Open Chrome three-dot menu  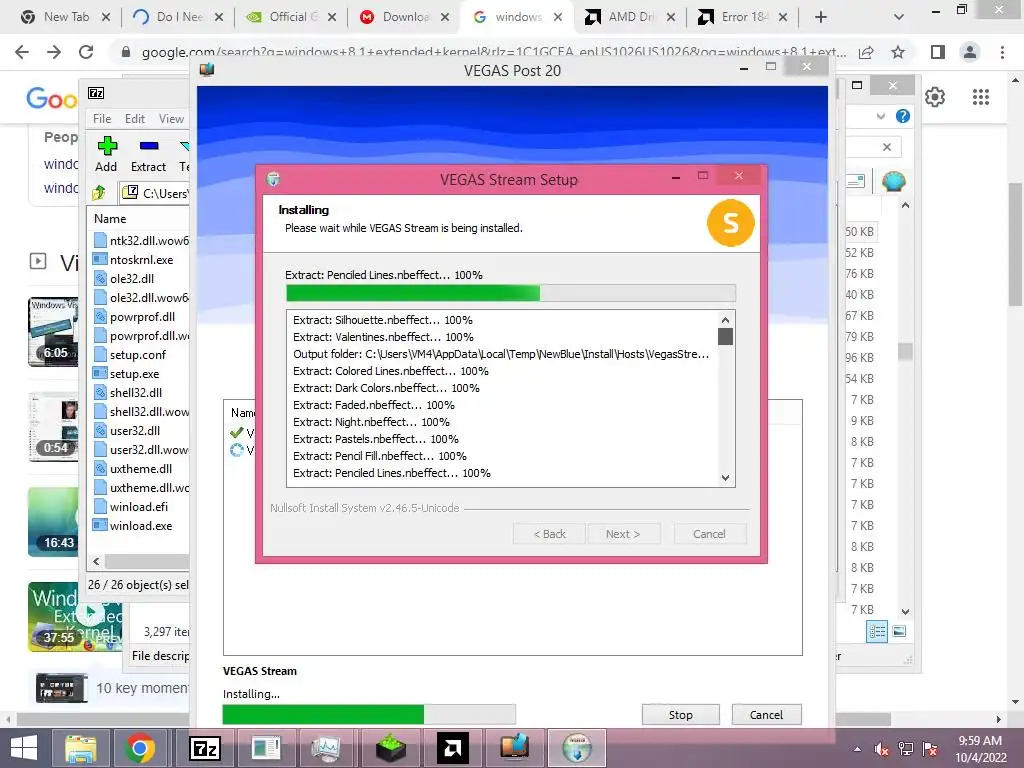click(1002, 52)
